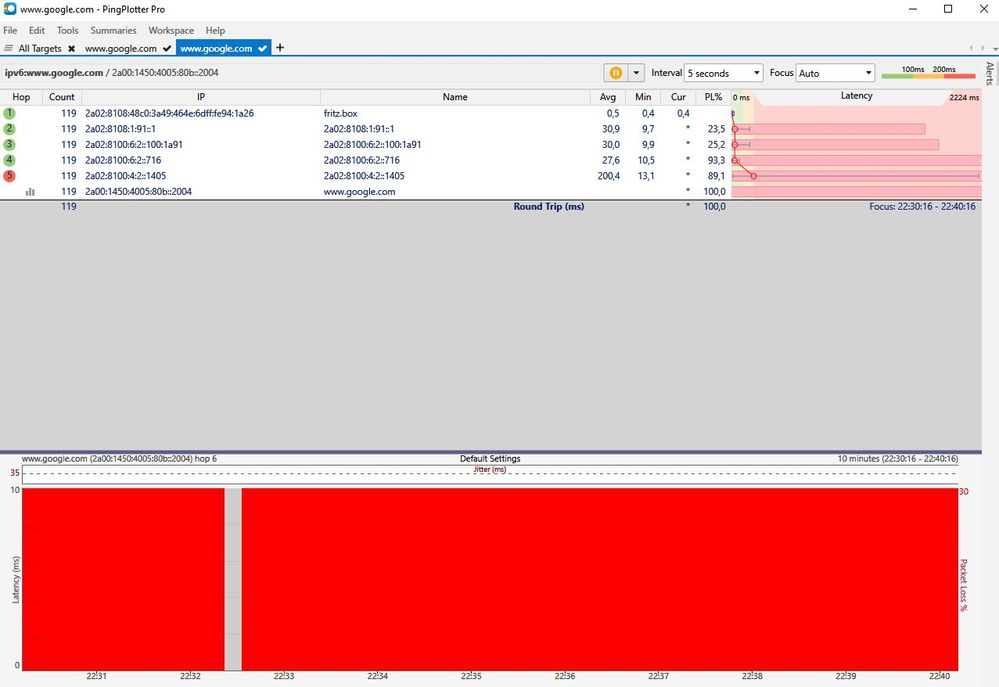
Task: Open the File menu
Action: tap(10, 30)
